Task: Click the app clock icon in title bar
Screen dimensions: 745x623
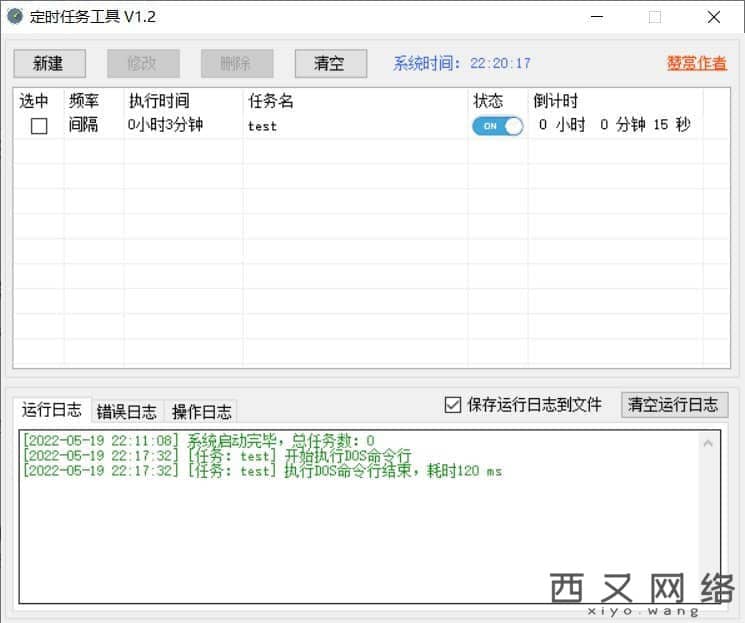Action: 15,16
